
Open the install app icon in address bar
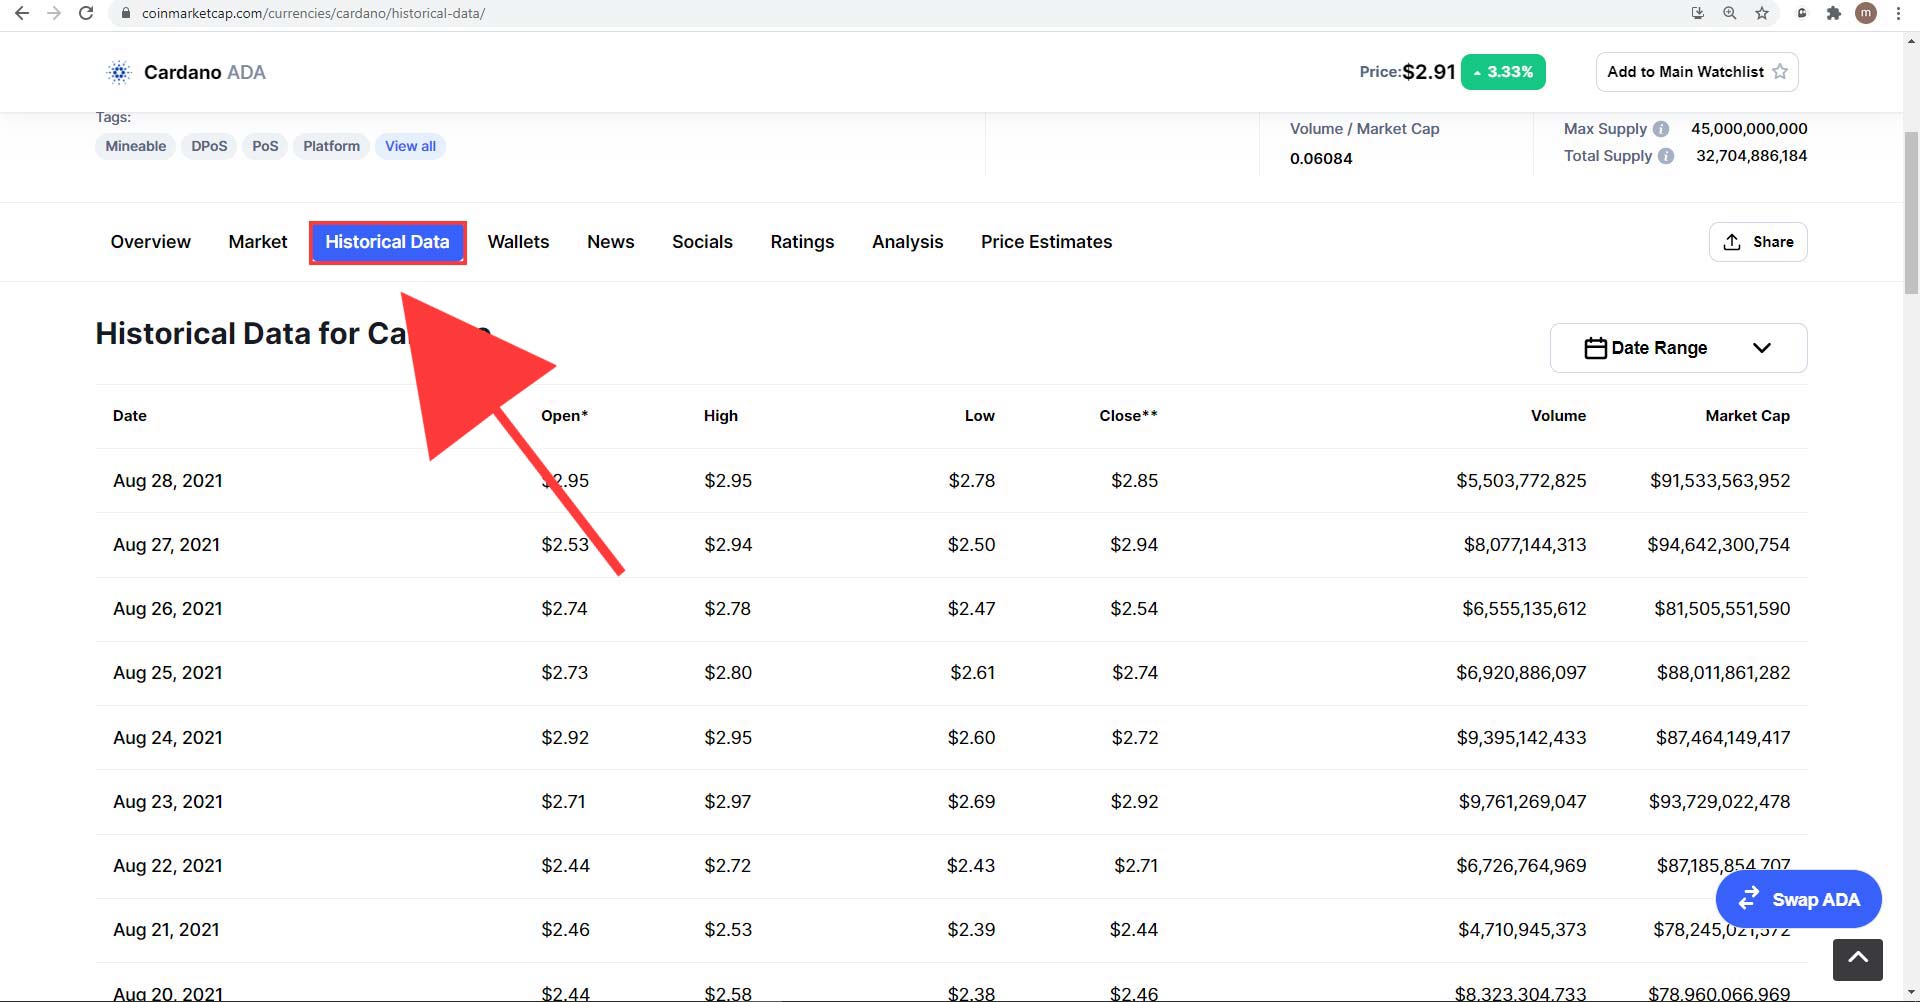click(x=1697, y=13)
